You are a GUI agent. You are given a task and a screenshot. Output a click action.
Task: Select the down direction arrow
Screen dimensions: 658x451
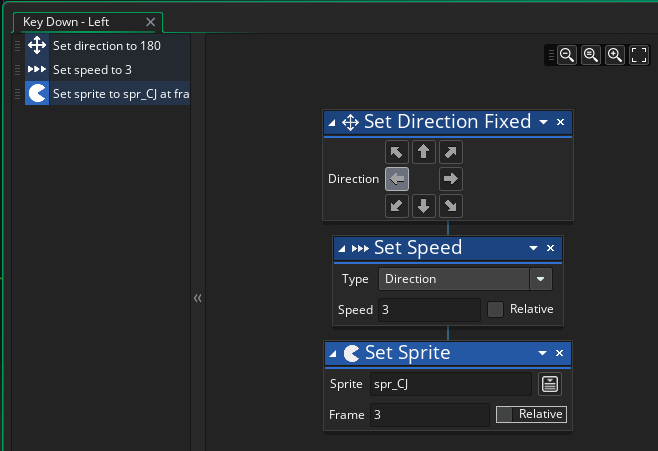[424, 206]
